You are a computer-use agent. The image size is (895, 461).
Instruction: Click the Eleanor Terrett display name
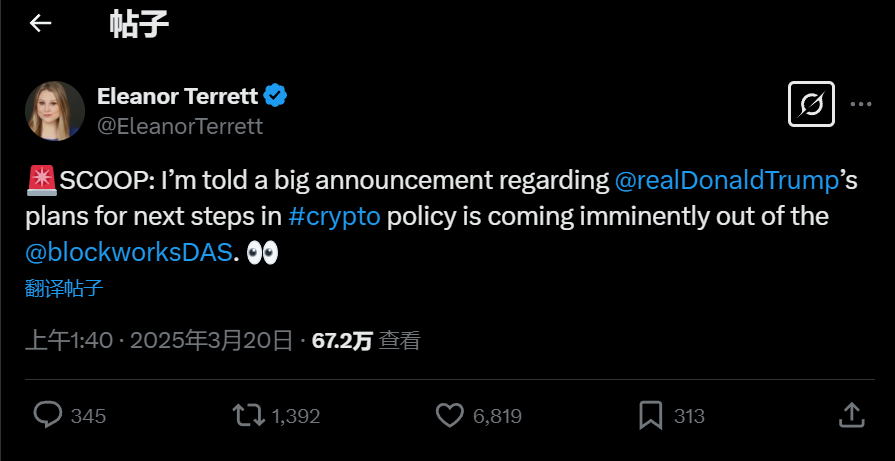point(177,96)
